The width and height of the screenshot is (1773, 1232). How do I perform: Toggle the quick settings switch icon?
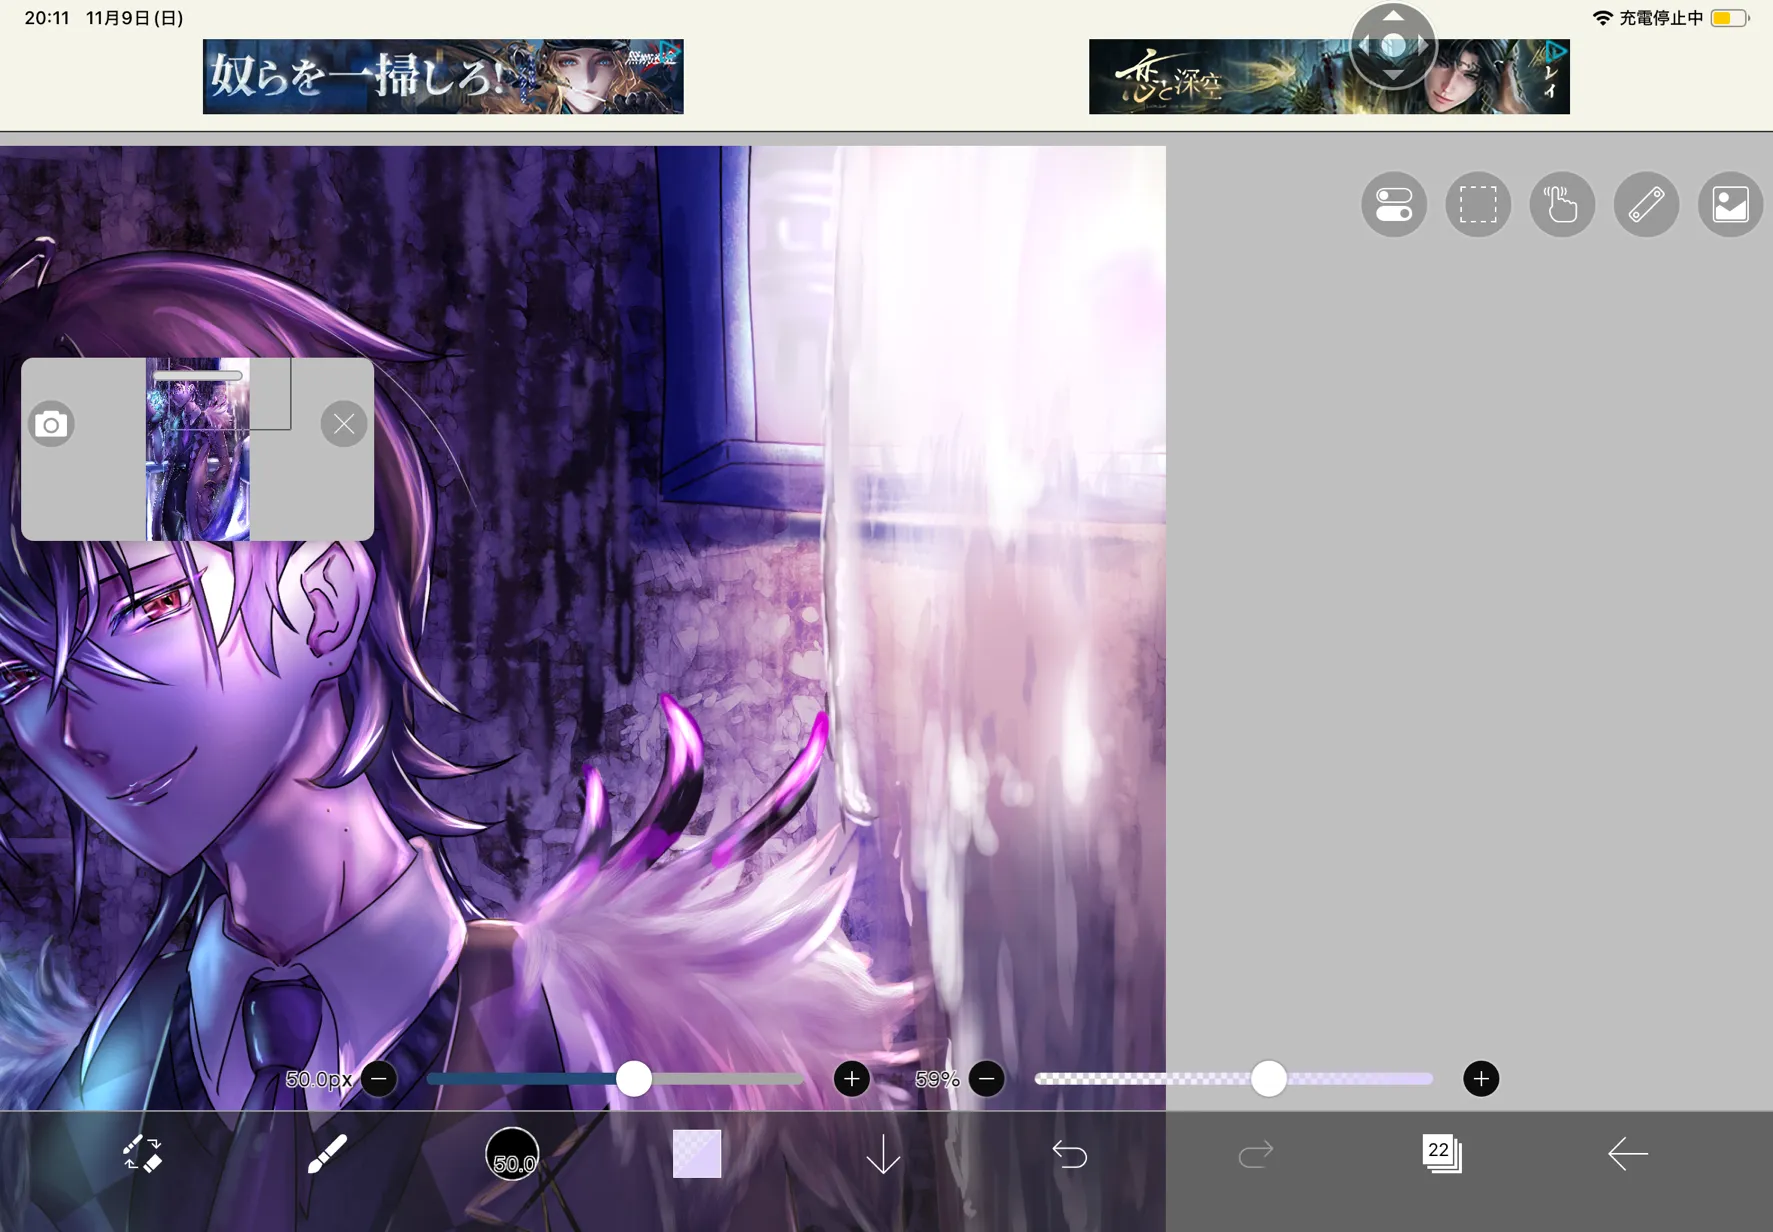pos(1394,205)
